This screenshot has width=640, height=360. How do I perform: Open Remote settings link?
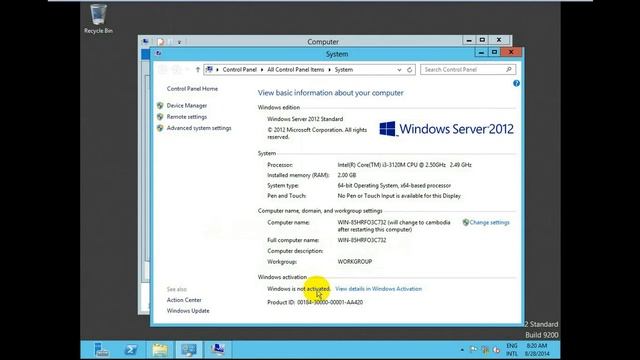coord(187,117)
